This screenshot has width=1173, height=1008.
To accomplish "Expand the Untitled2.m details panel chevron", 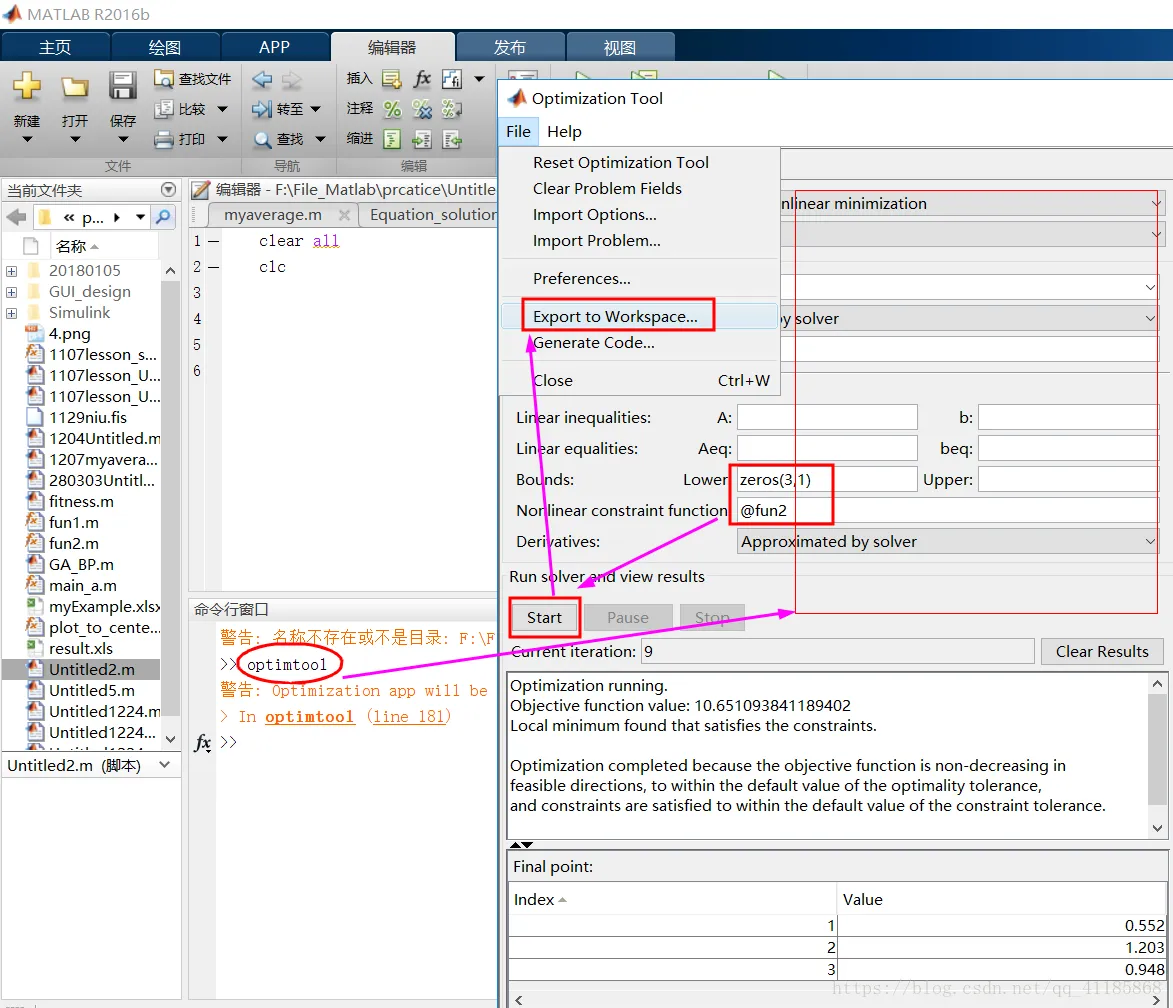I will [165, 765].
